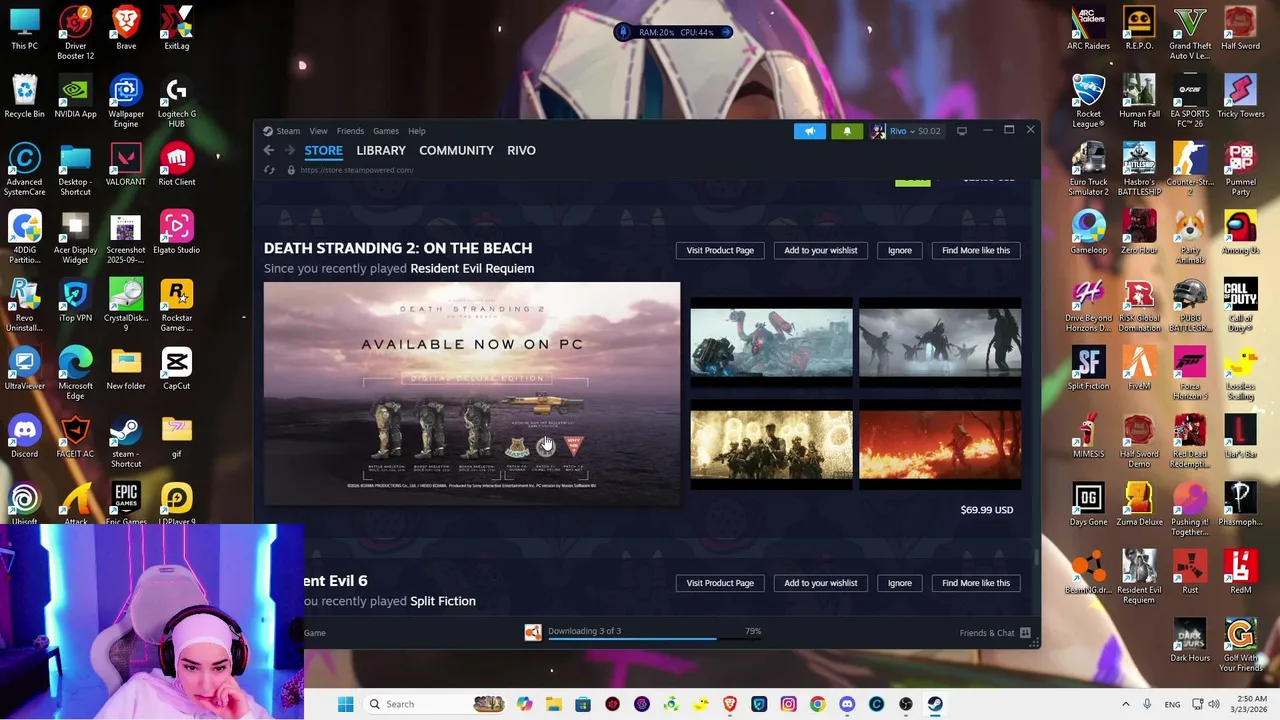This screenshot has height=720, width=1280.
Task: Open Wallpaper Engine desktop icon
Action: pyautogui.click(x=126, y=102)
